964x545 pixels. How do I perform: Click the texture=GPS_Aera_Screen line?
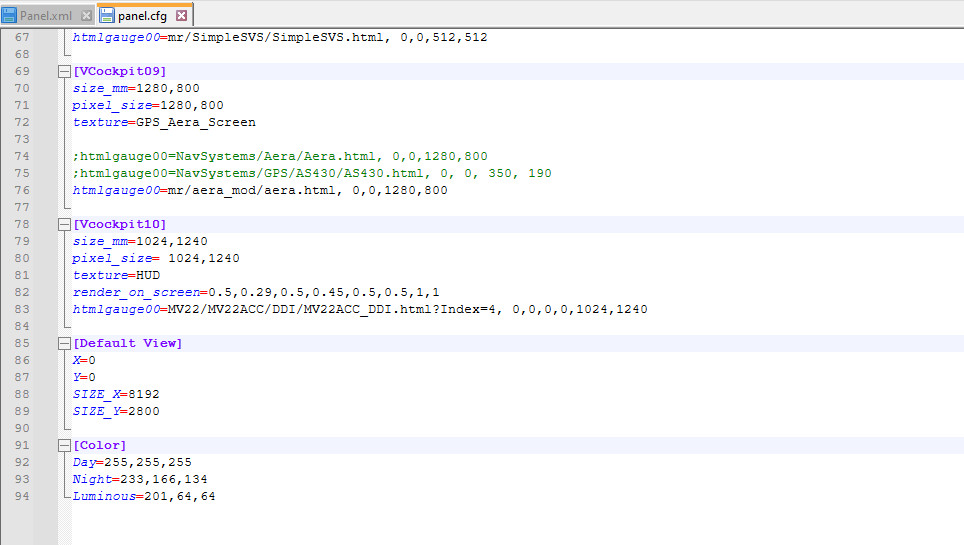pos(164,122)
